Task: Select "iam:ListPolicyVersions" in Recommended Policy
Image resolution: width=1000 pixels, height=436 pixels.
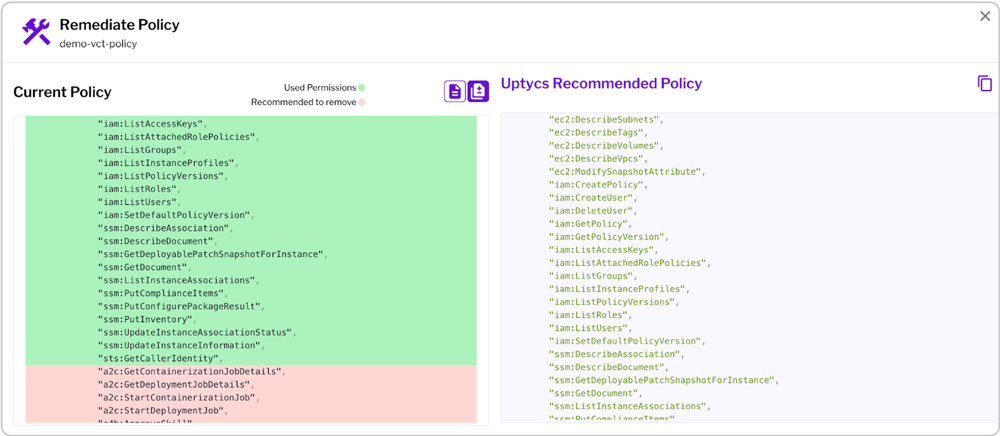Action: click(614, 302)
